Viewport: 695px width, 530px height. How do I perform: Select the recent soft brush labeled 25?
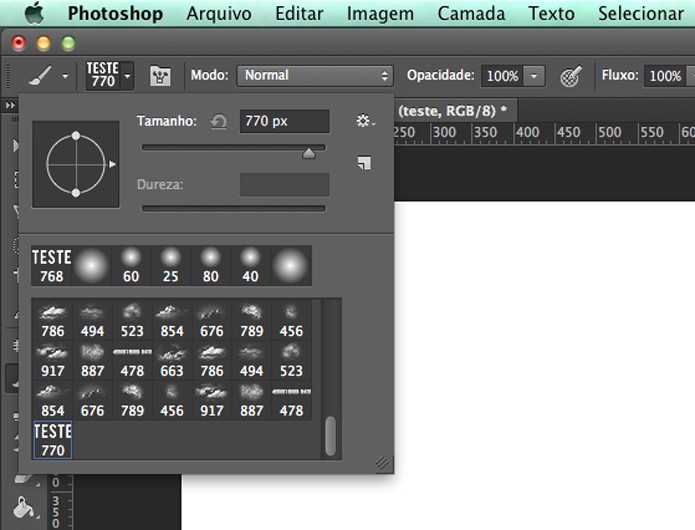[171, 266]
